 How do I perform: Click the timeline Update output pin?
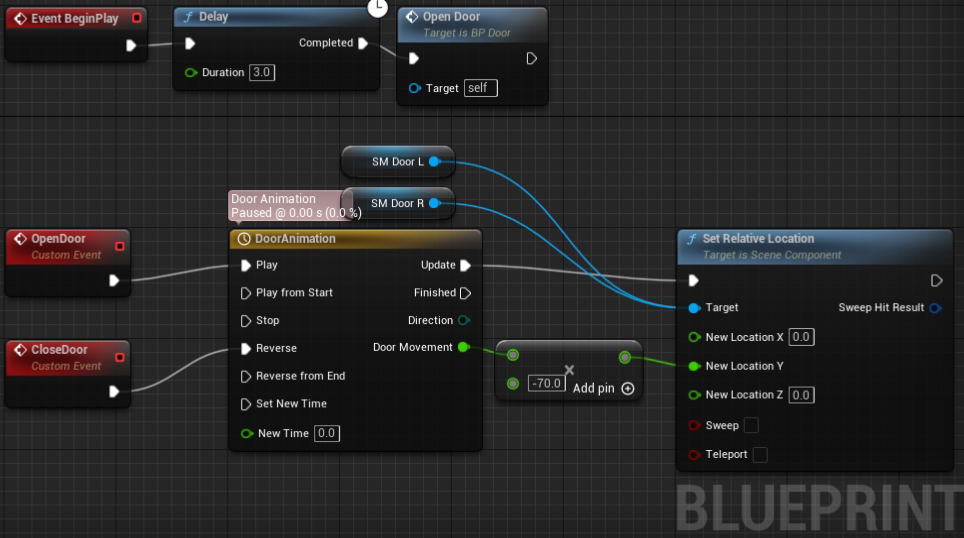[x=465, y=265]
